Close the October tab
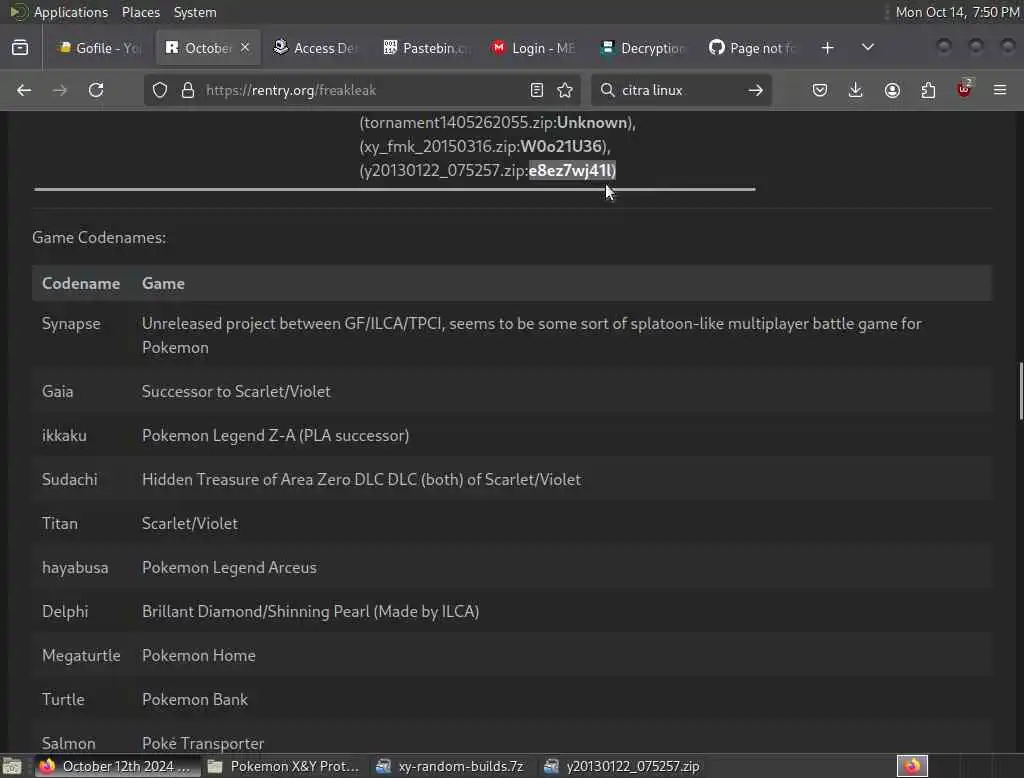 click(245, 48)
